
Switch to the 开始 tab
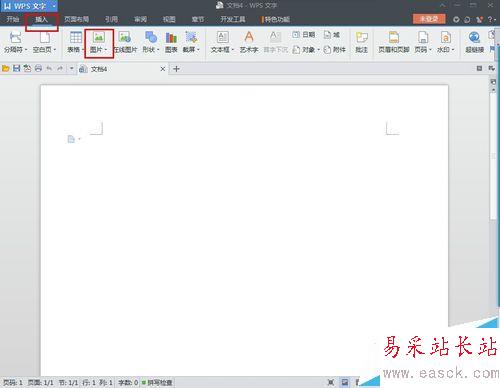pyautogui.click(x=13, y=19)
